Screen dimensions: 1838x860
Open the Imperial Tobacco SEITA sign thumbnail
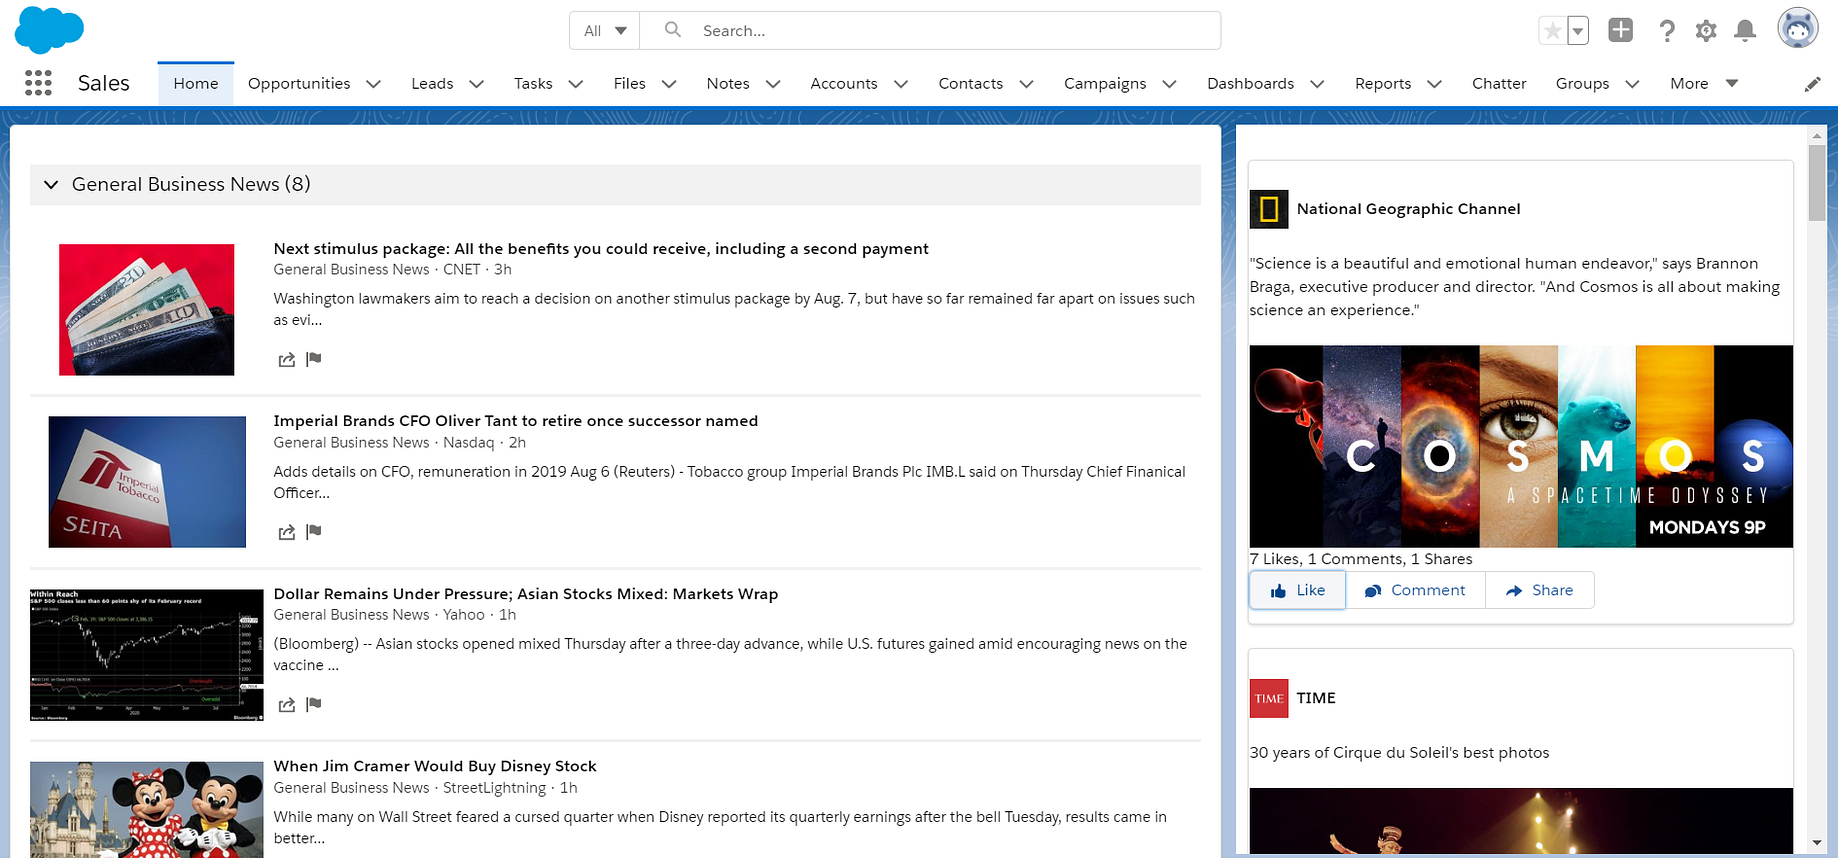(x=147, y=482)
